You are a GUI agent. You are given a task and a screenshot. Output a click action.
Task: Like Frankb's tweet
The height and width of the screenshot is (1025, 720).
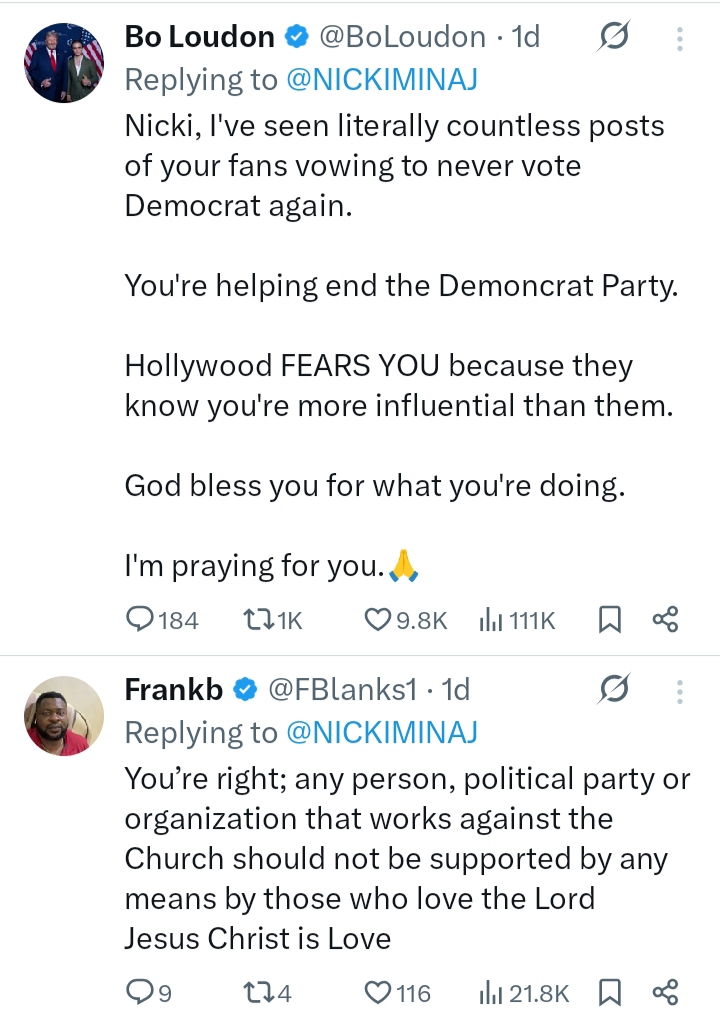coord(398,994)
